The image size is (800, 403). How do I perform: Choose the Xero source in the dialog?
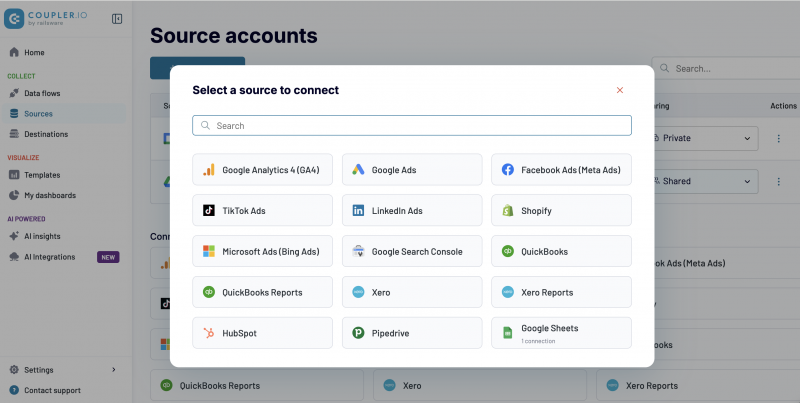click(x=412, y=292)
